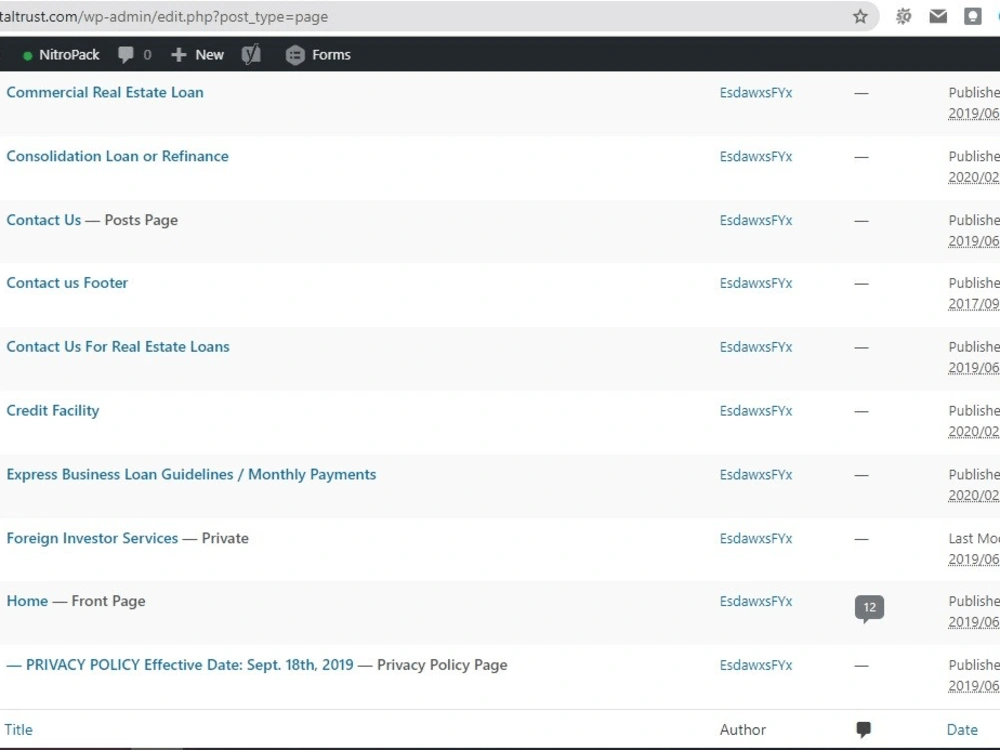Sort pages by the Title footer column
Image resolution: width=1000 pixels, height=750 pixels.
click(x=18, y=730)
